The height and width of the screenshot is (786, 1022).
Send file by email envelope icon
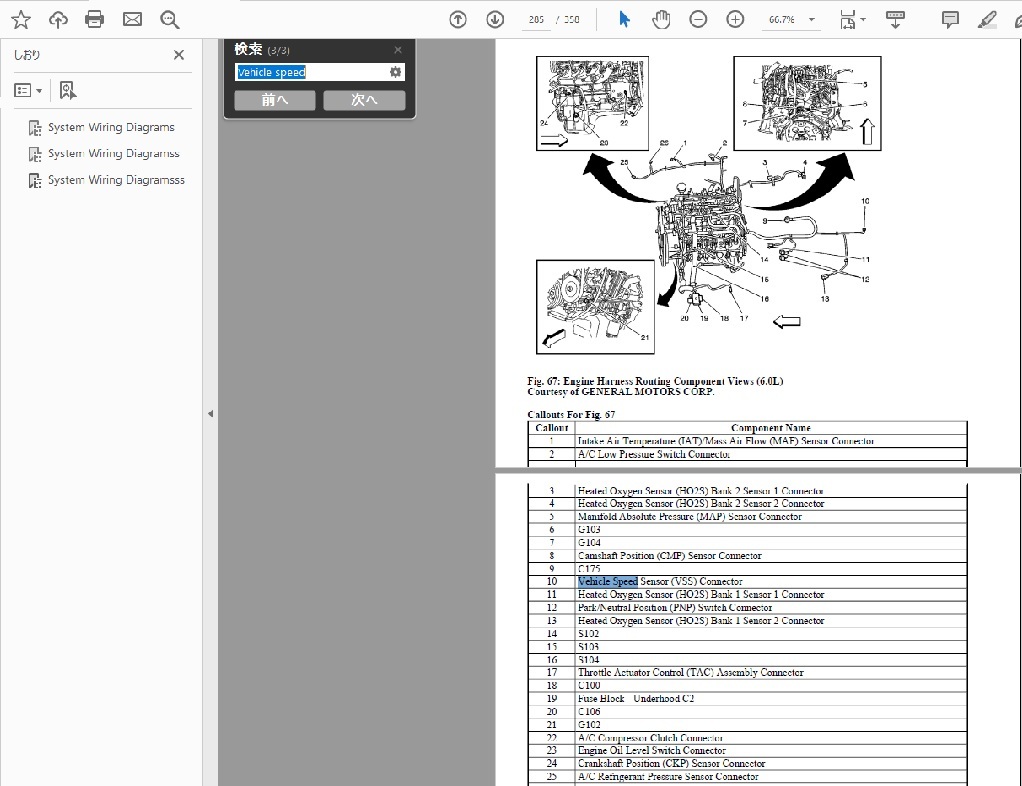coord(132,20)
